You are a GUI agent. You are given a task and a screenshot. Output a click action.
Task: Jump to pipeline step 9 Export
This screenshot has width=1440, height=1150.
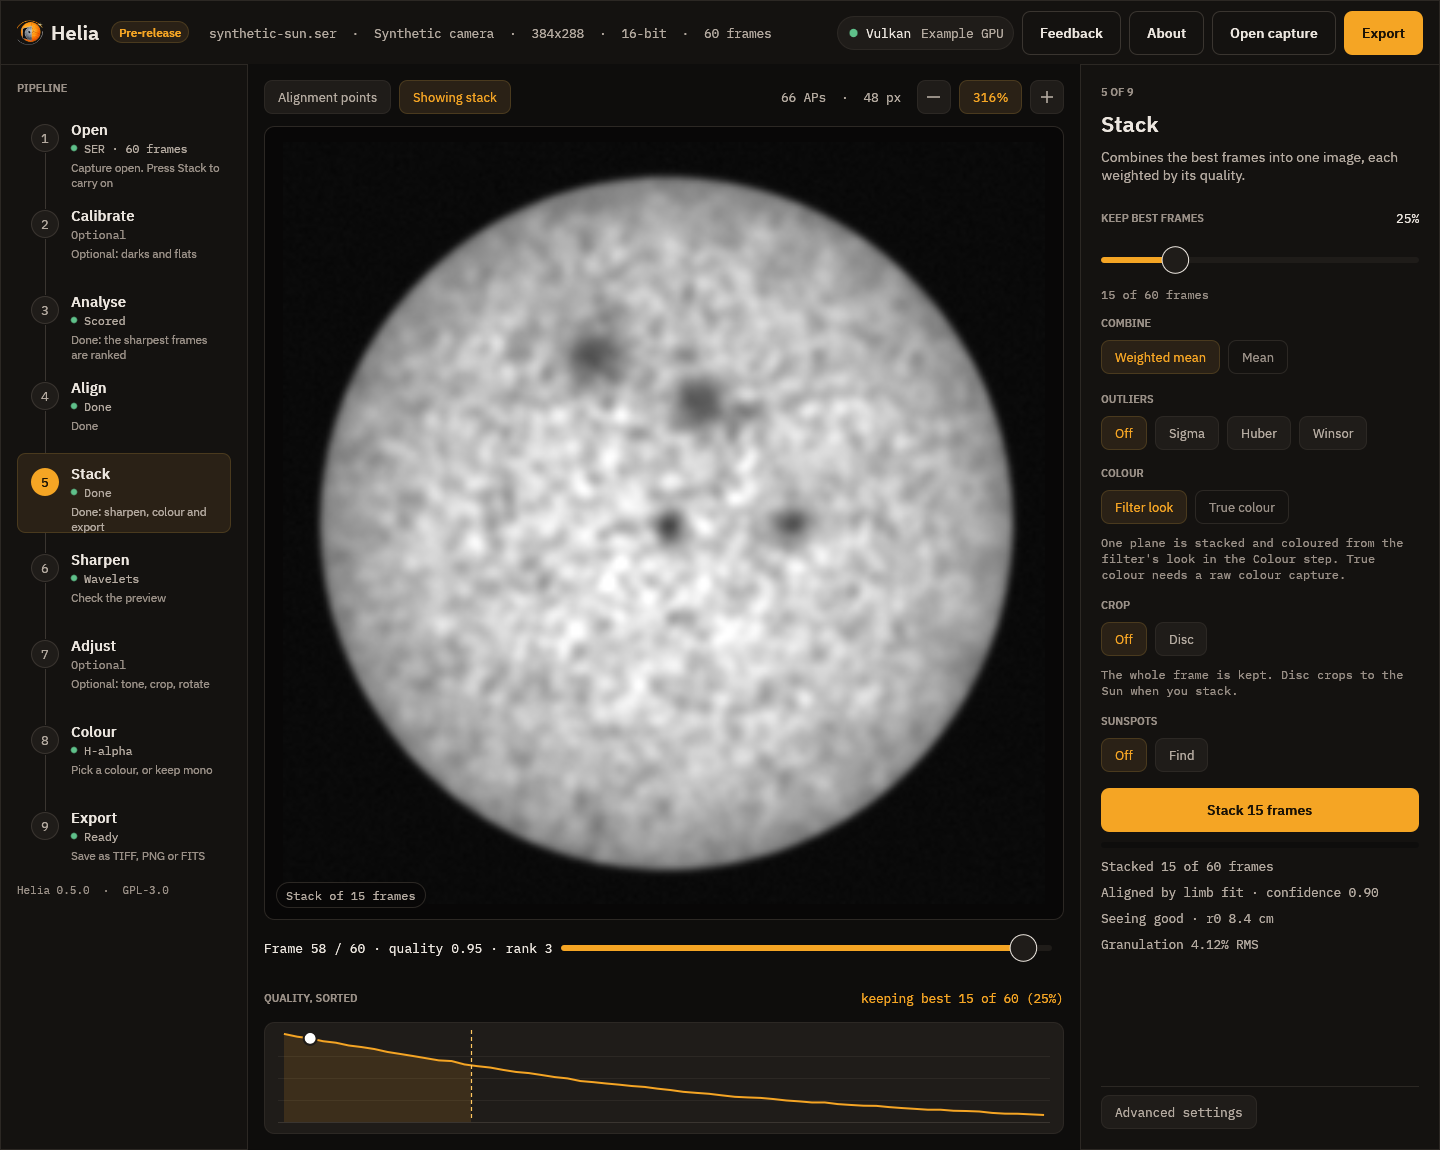click(124, 837)
